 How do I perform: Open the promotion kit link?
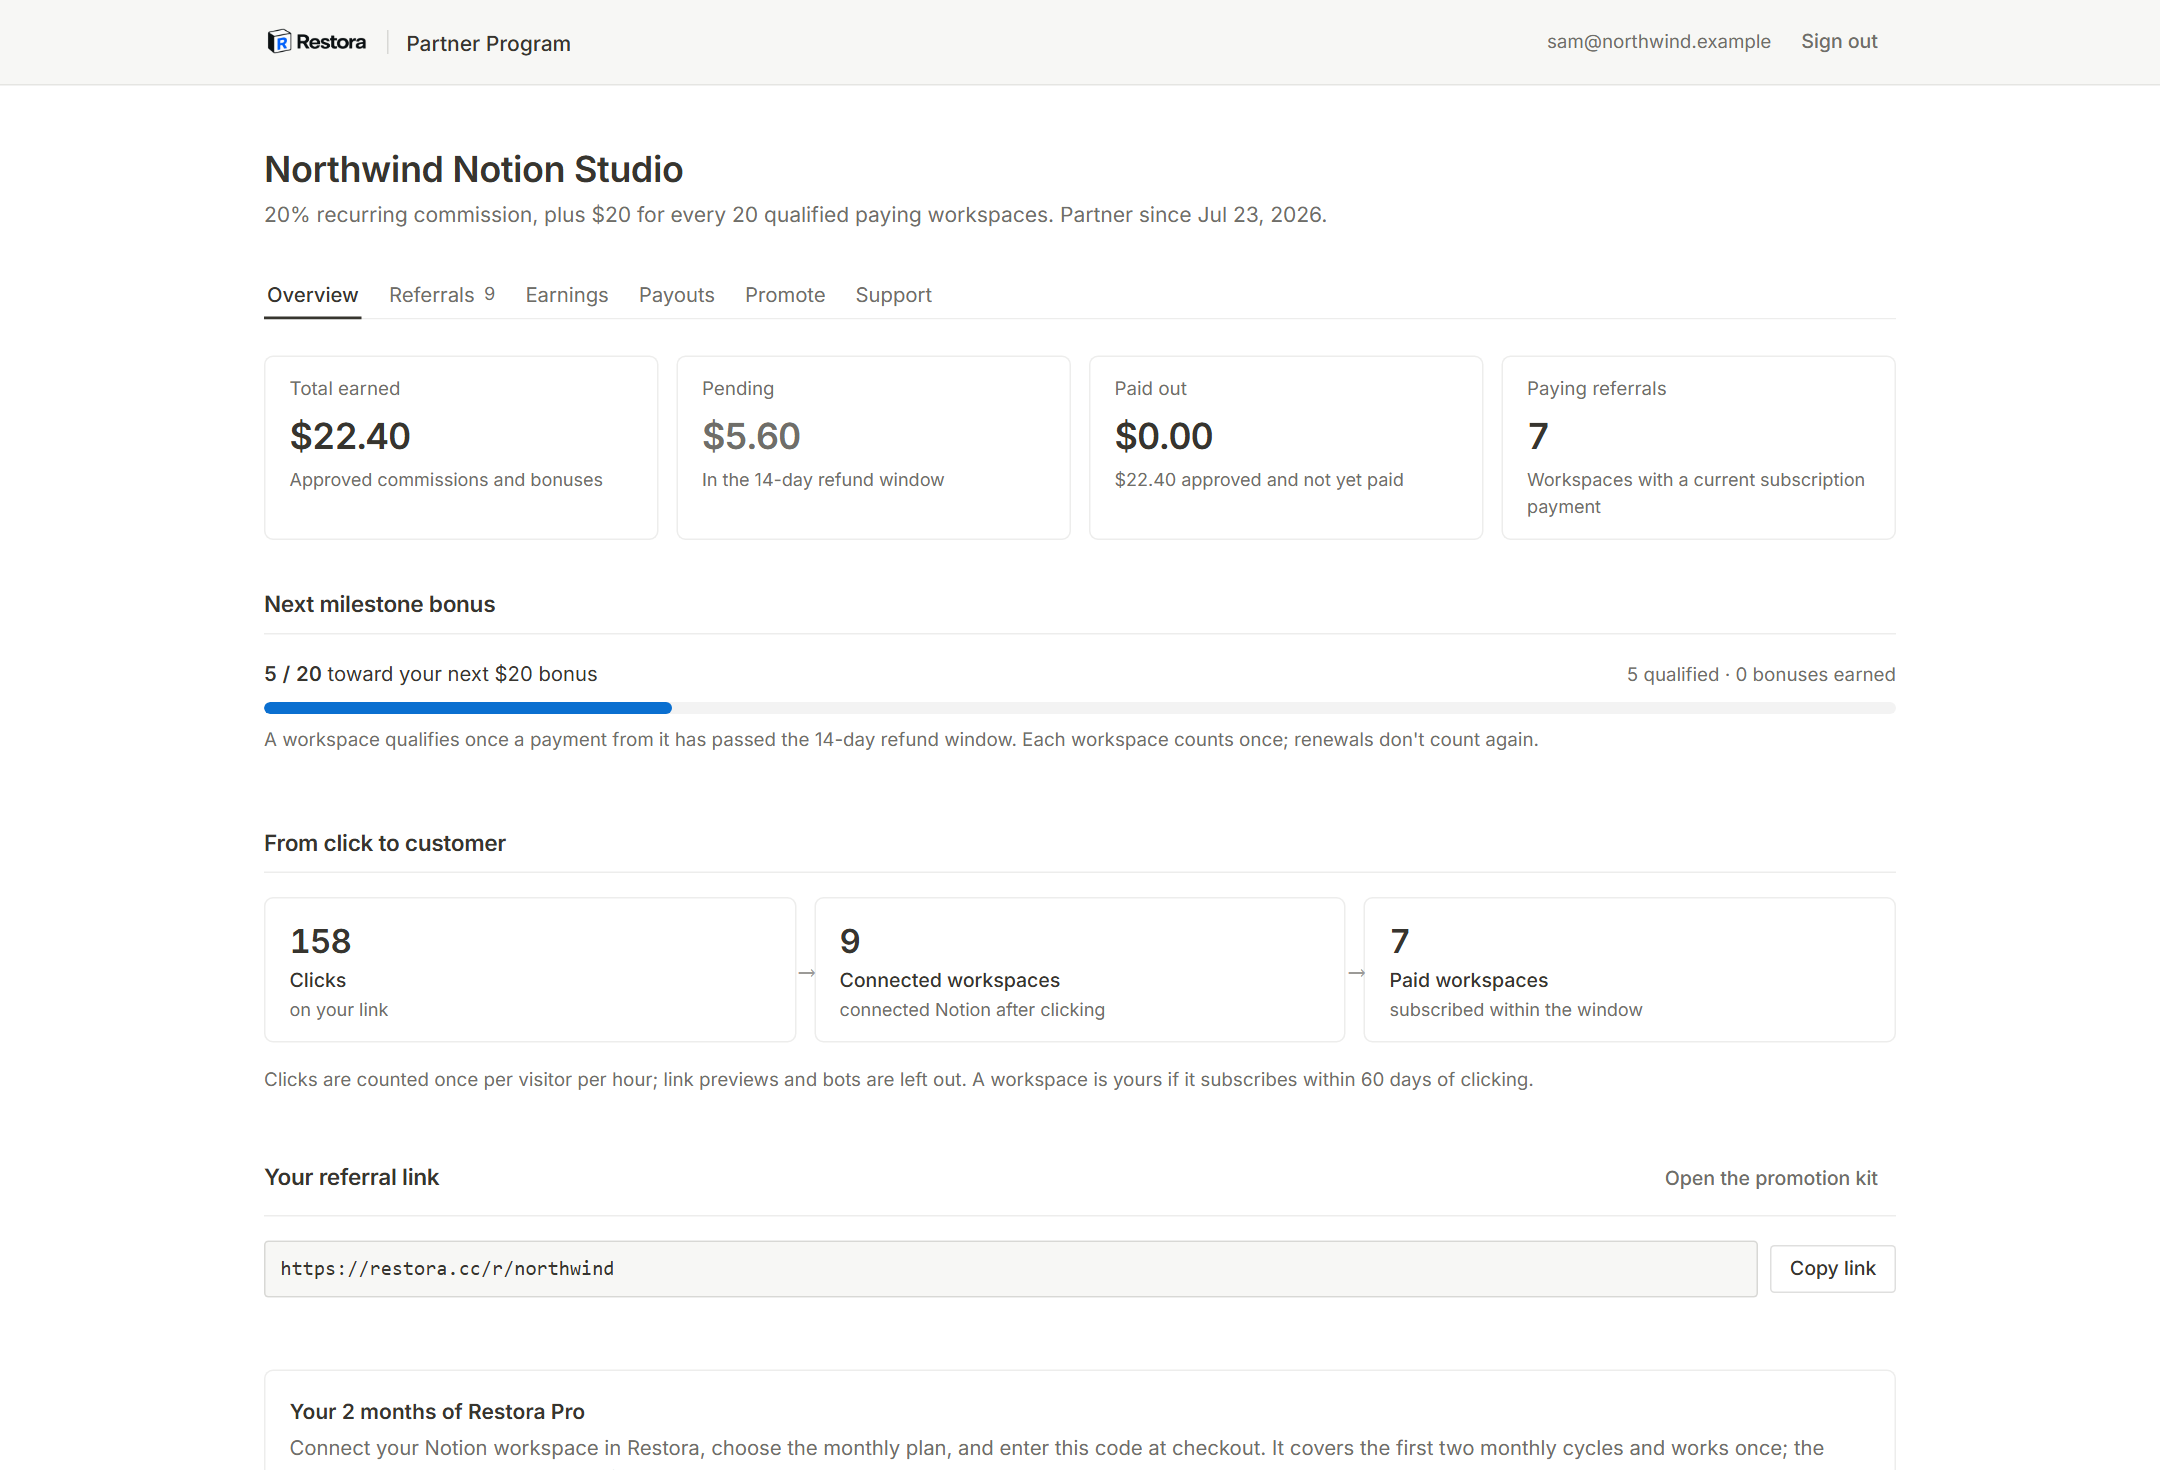1770,1178
